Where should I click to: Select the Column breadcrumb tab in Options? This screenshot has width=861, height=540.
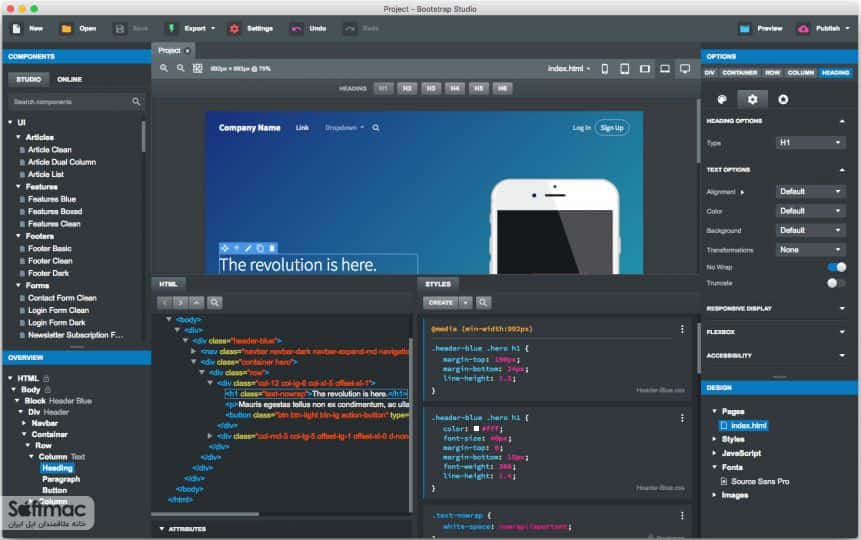point(801,73)
